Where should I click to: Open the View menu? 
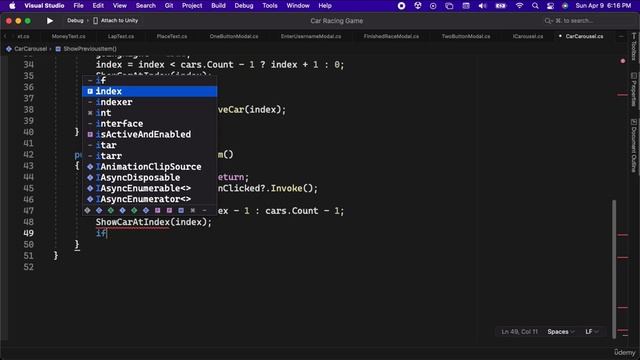pyautogui.click(x=120, y=6)
